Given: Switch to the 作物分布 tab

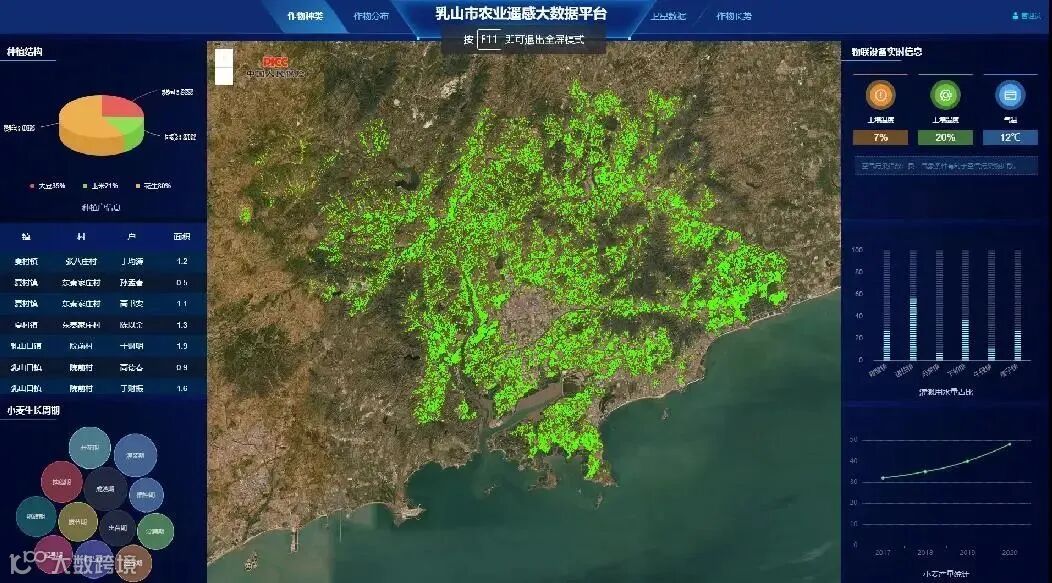Looking at the screenshot, I should coord(371,16).
